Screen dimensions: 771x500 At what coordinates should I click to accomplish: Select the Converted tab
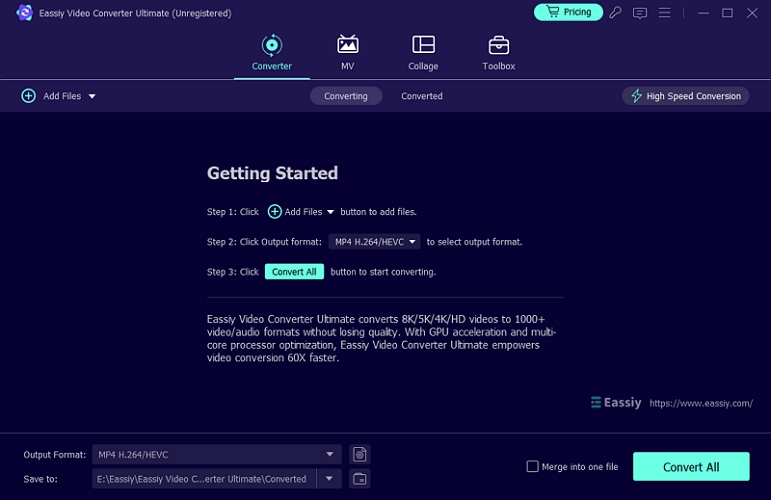[x=422, y=96]
